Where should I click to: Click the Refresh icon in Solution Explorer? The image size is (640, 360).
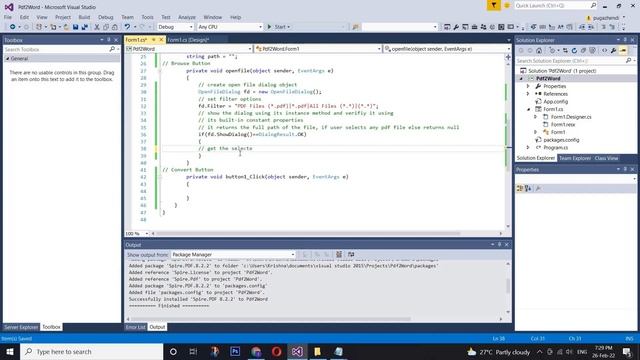[x=574, y=51]
